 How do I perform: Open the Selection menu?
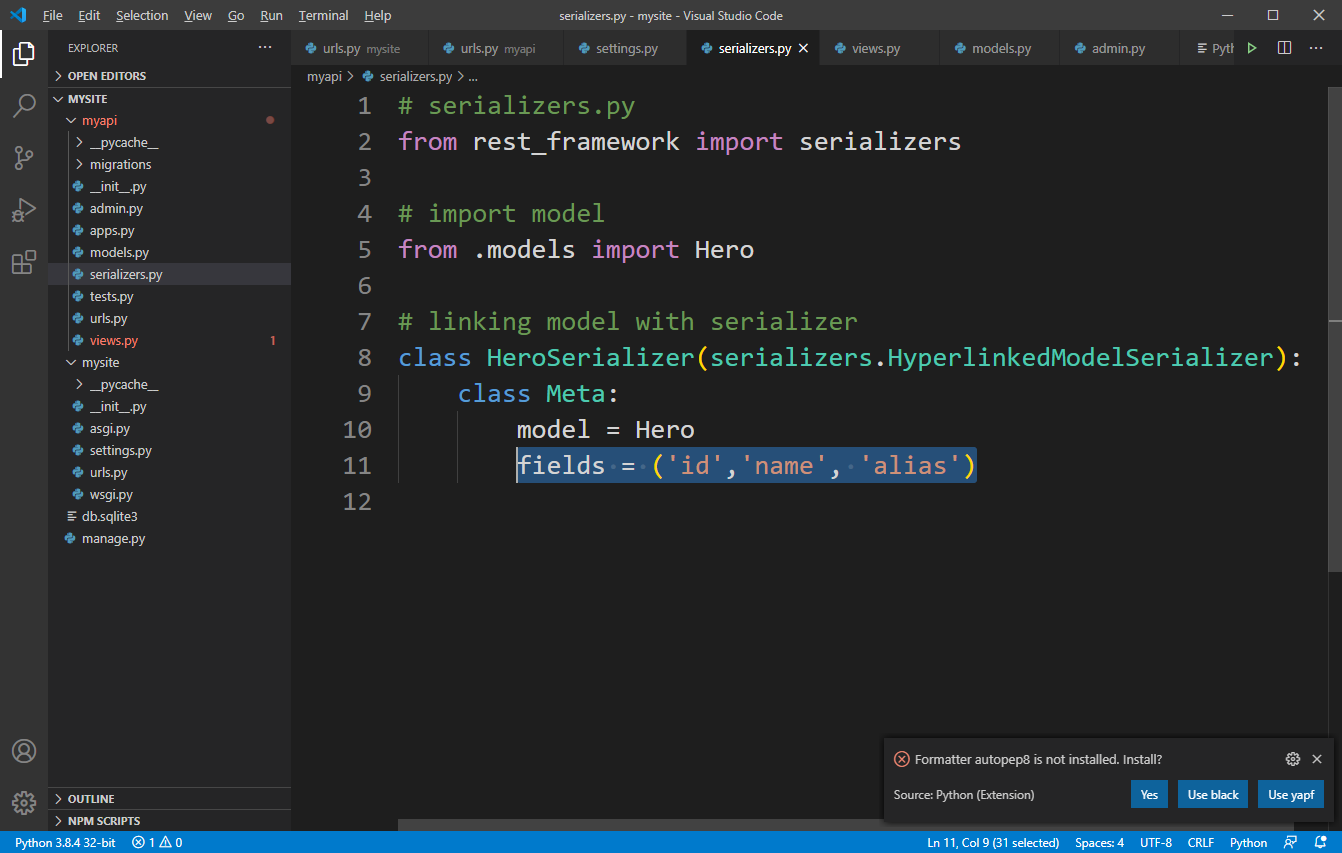click(142, 15)
